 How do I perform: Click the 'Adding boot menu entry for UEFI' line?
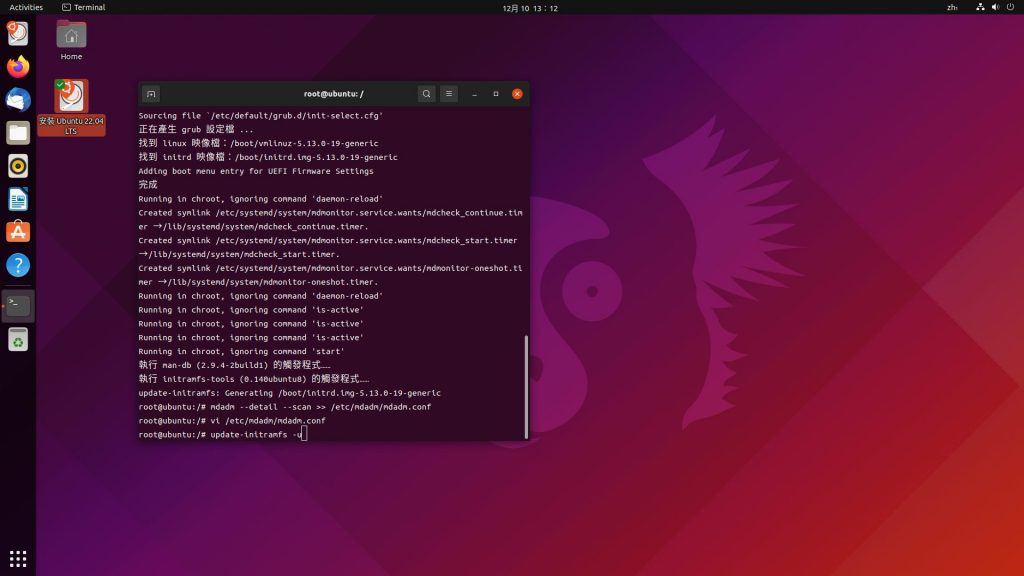coord(256,171)
